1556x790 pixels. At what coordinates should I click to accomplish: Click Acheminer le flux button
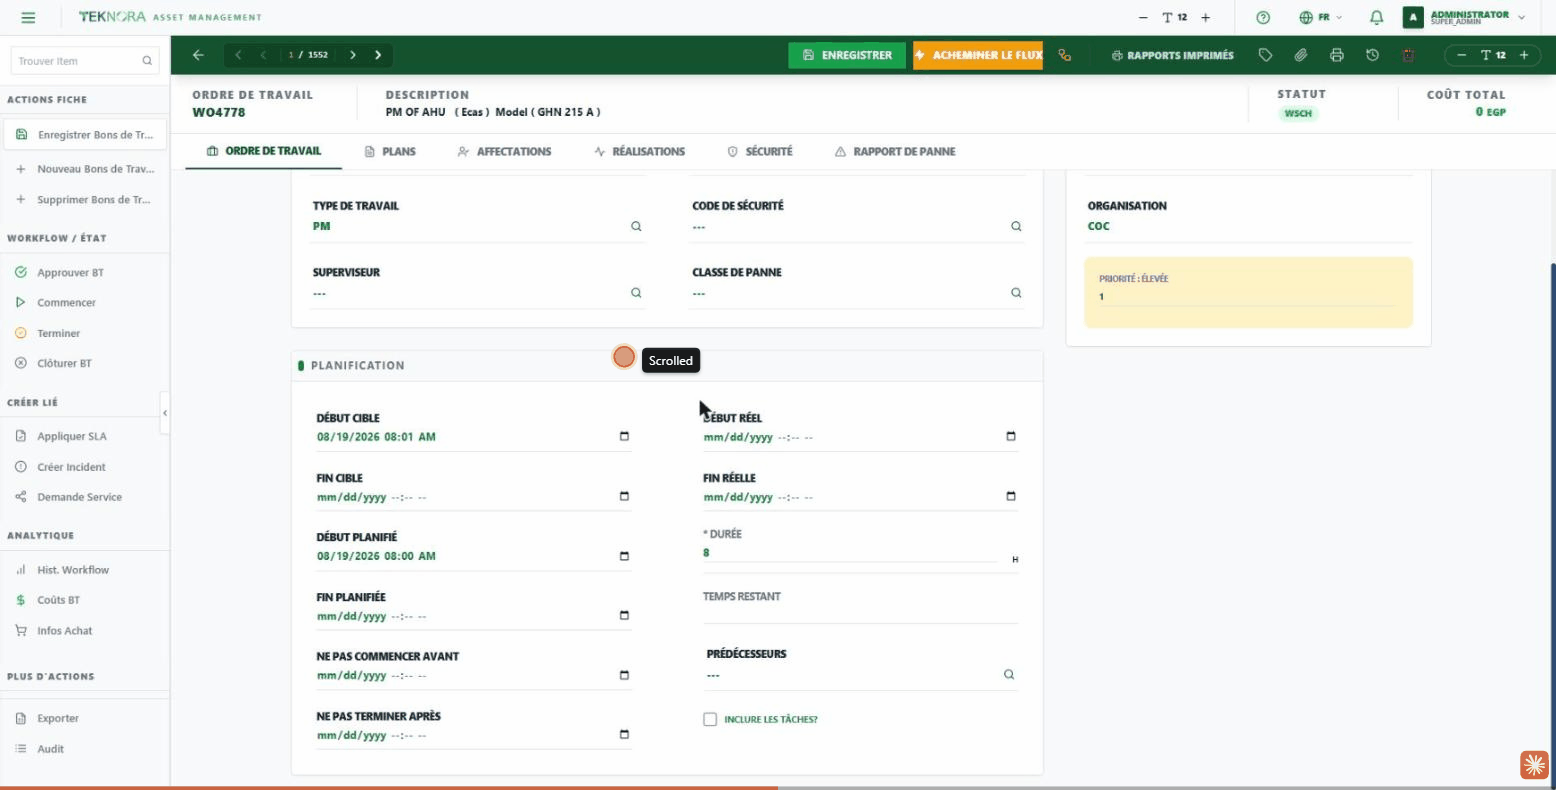[x=978, y=55]
